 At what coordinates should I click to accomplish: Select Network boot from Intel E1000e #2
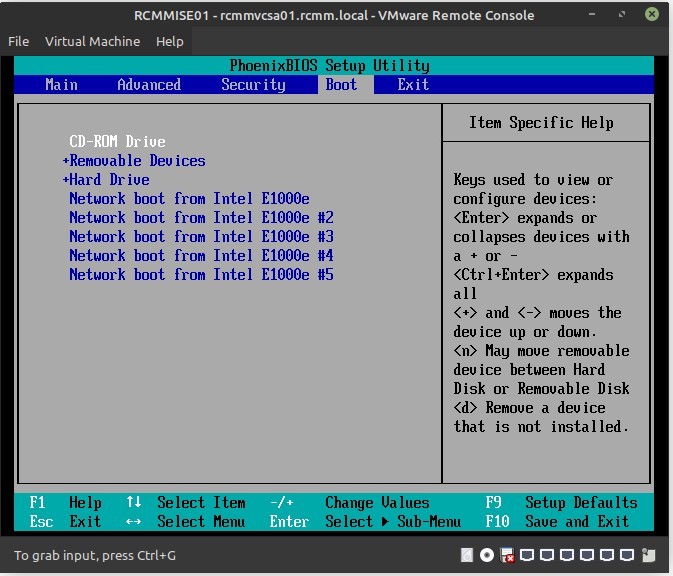(201, 217)
